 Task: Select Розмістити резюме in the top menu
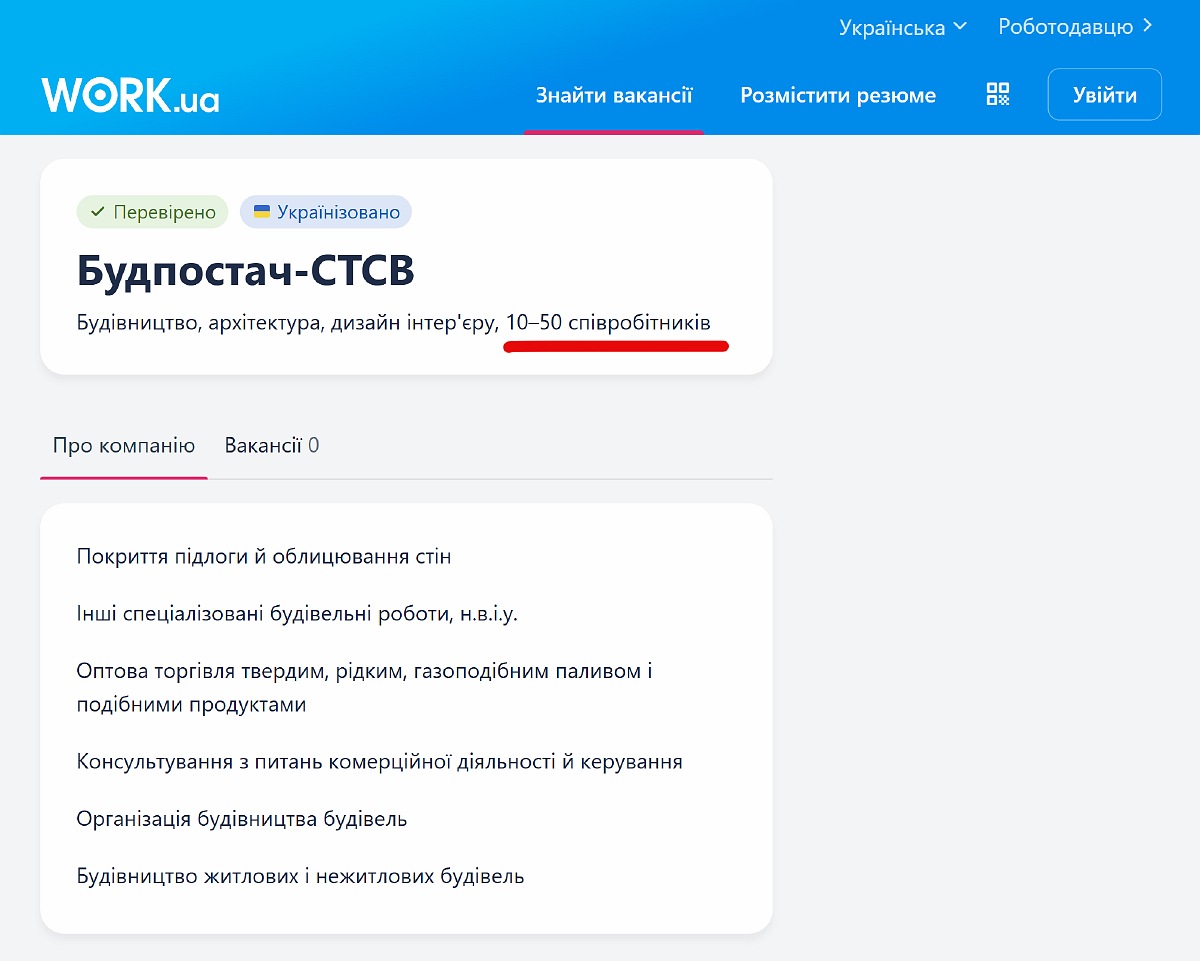point(838,95)
